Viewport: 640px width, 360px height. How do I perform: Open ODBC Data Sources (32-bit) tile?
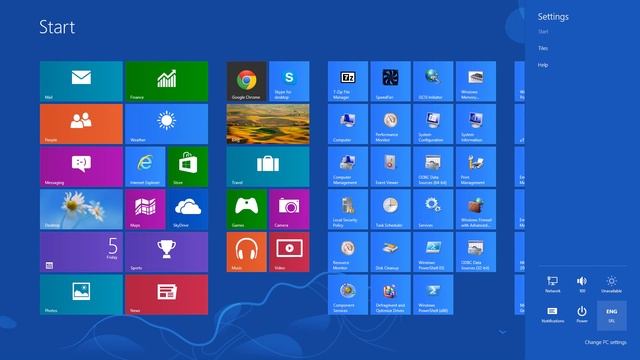pos(476,252)
